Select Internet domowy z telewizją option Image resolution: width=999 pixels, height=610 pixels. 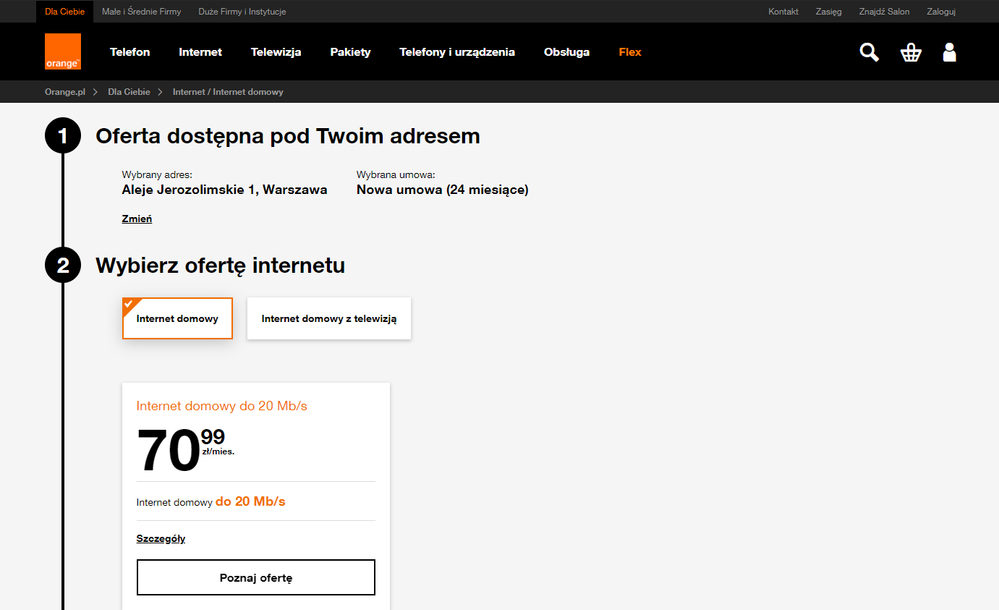click(329, 319)
